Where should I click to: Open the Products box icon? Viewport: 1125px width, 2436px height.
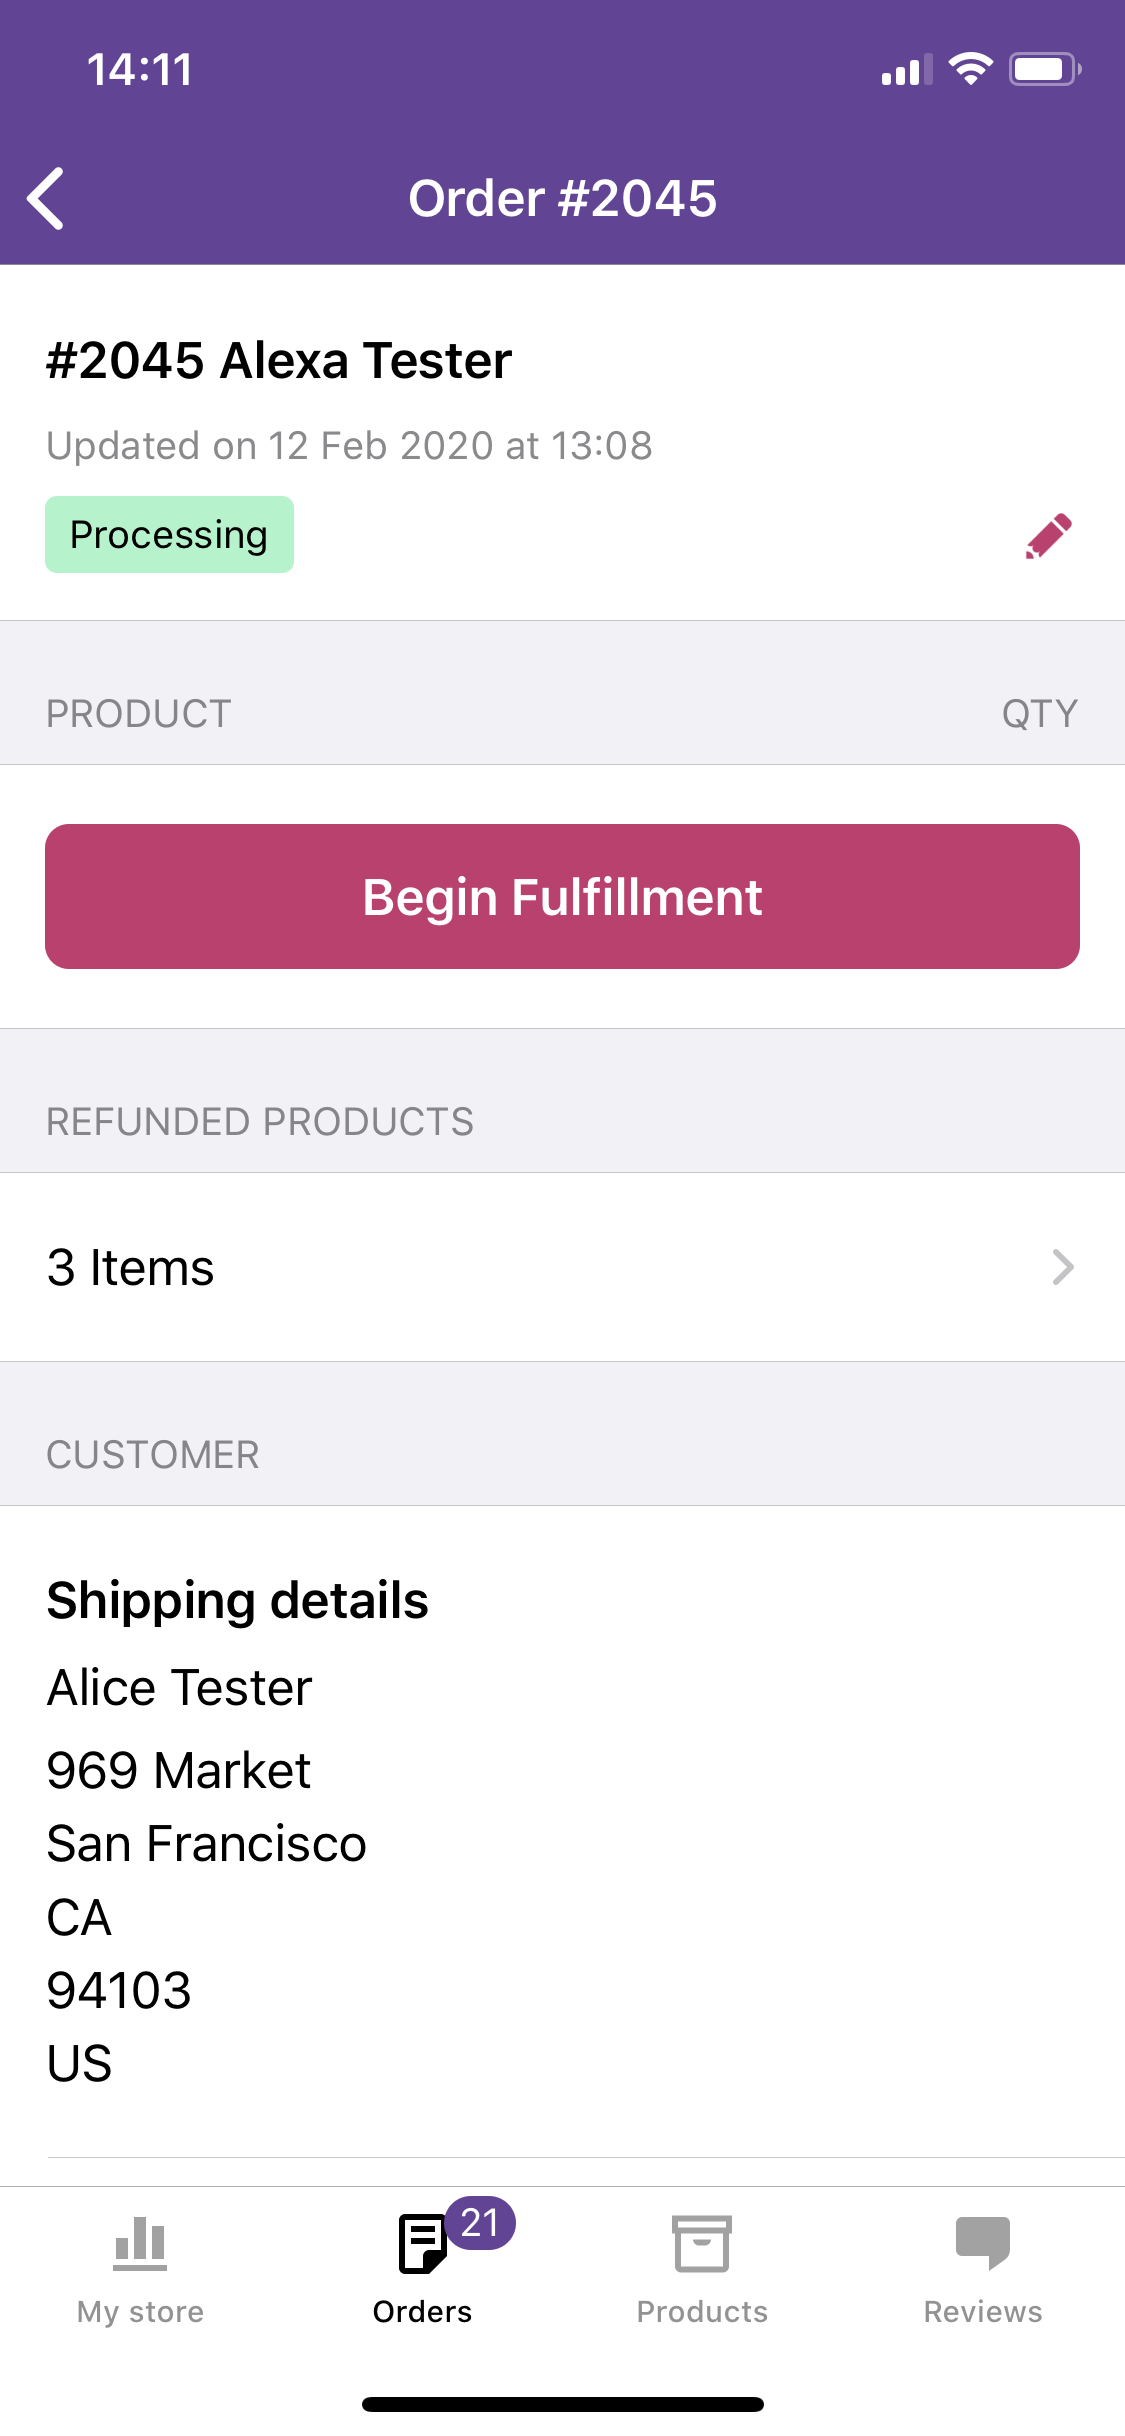(702, 2243)
